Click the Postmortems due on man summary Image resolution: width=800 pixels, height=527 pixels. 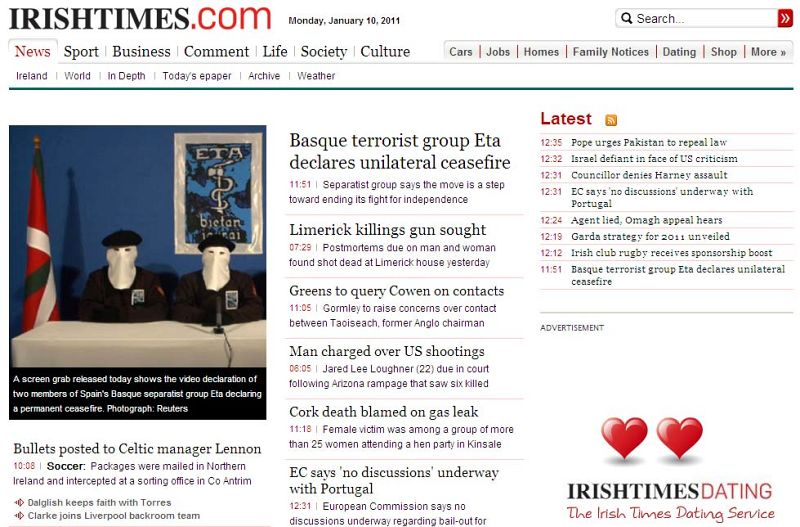pos(392,255)
